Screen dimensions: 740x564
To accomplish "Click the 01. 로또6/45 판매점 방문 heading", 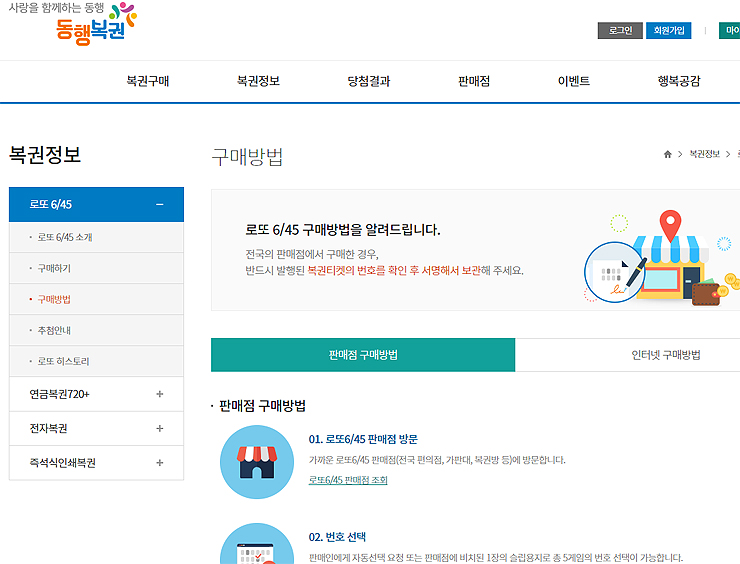I will pos(363,439).
